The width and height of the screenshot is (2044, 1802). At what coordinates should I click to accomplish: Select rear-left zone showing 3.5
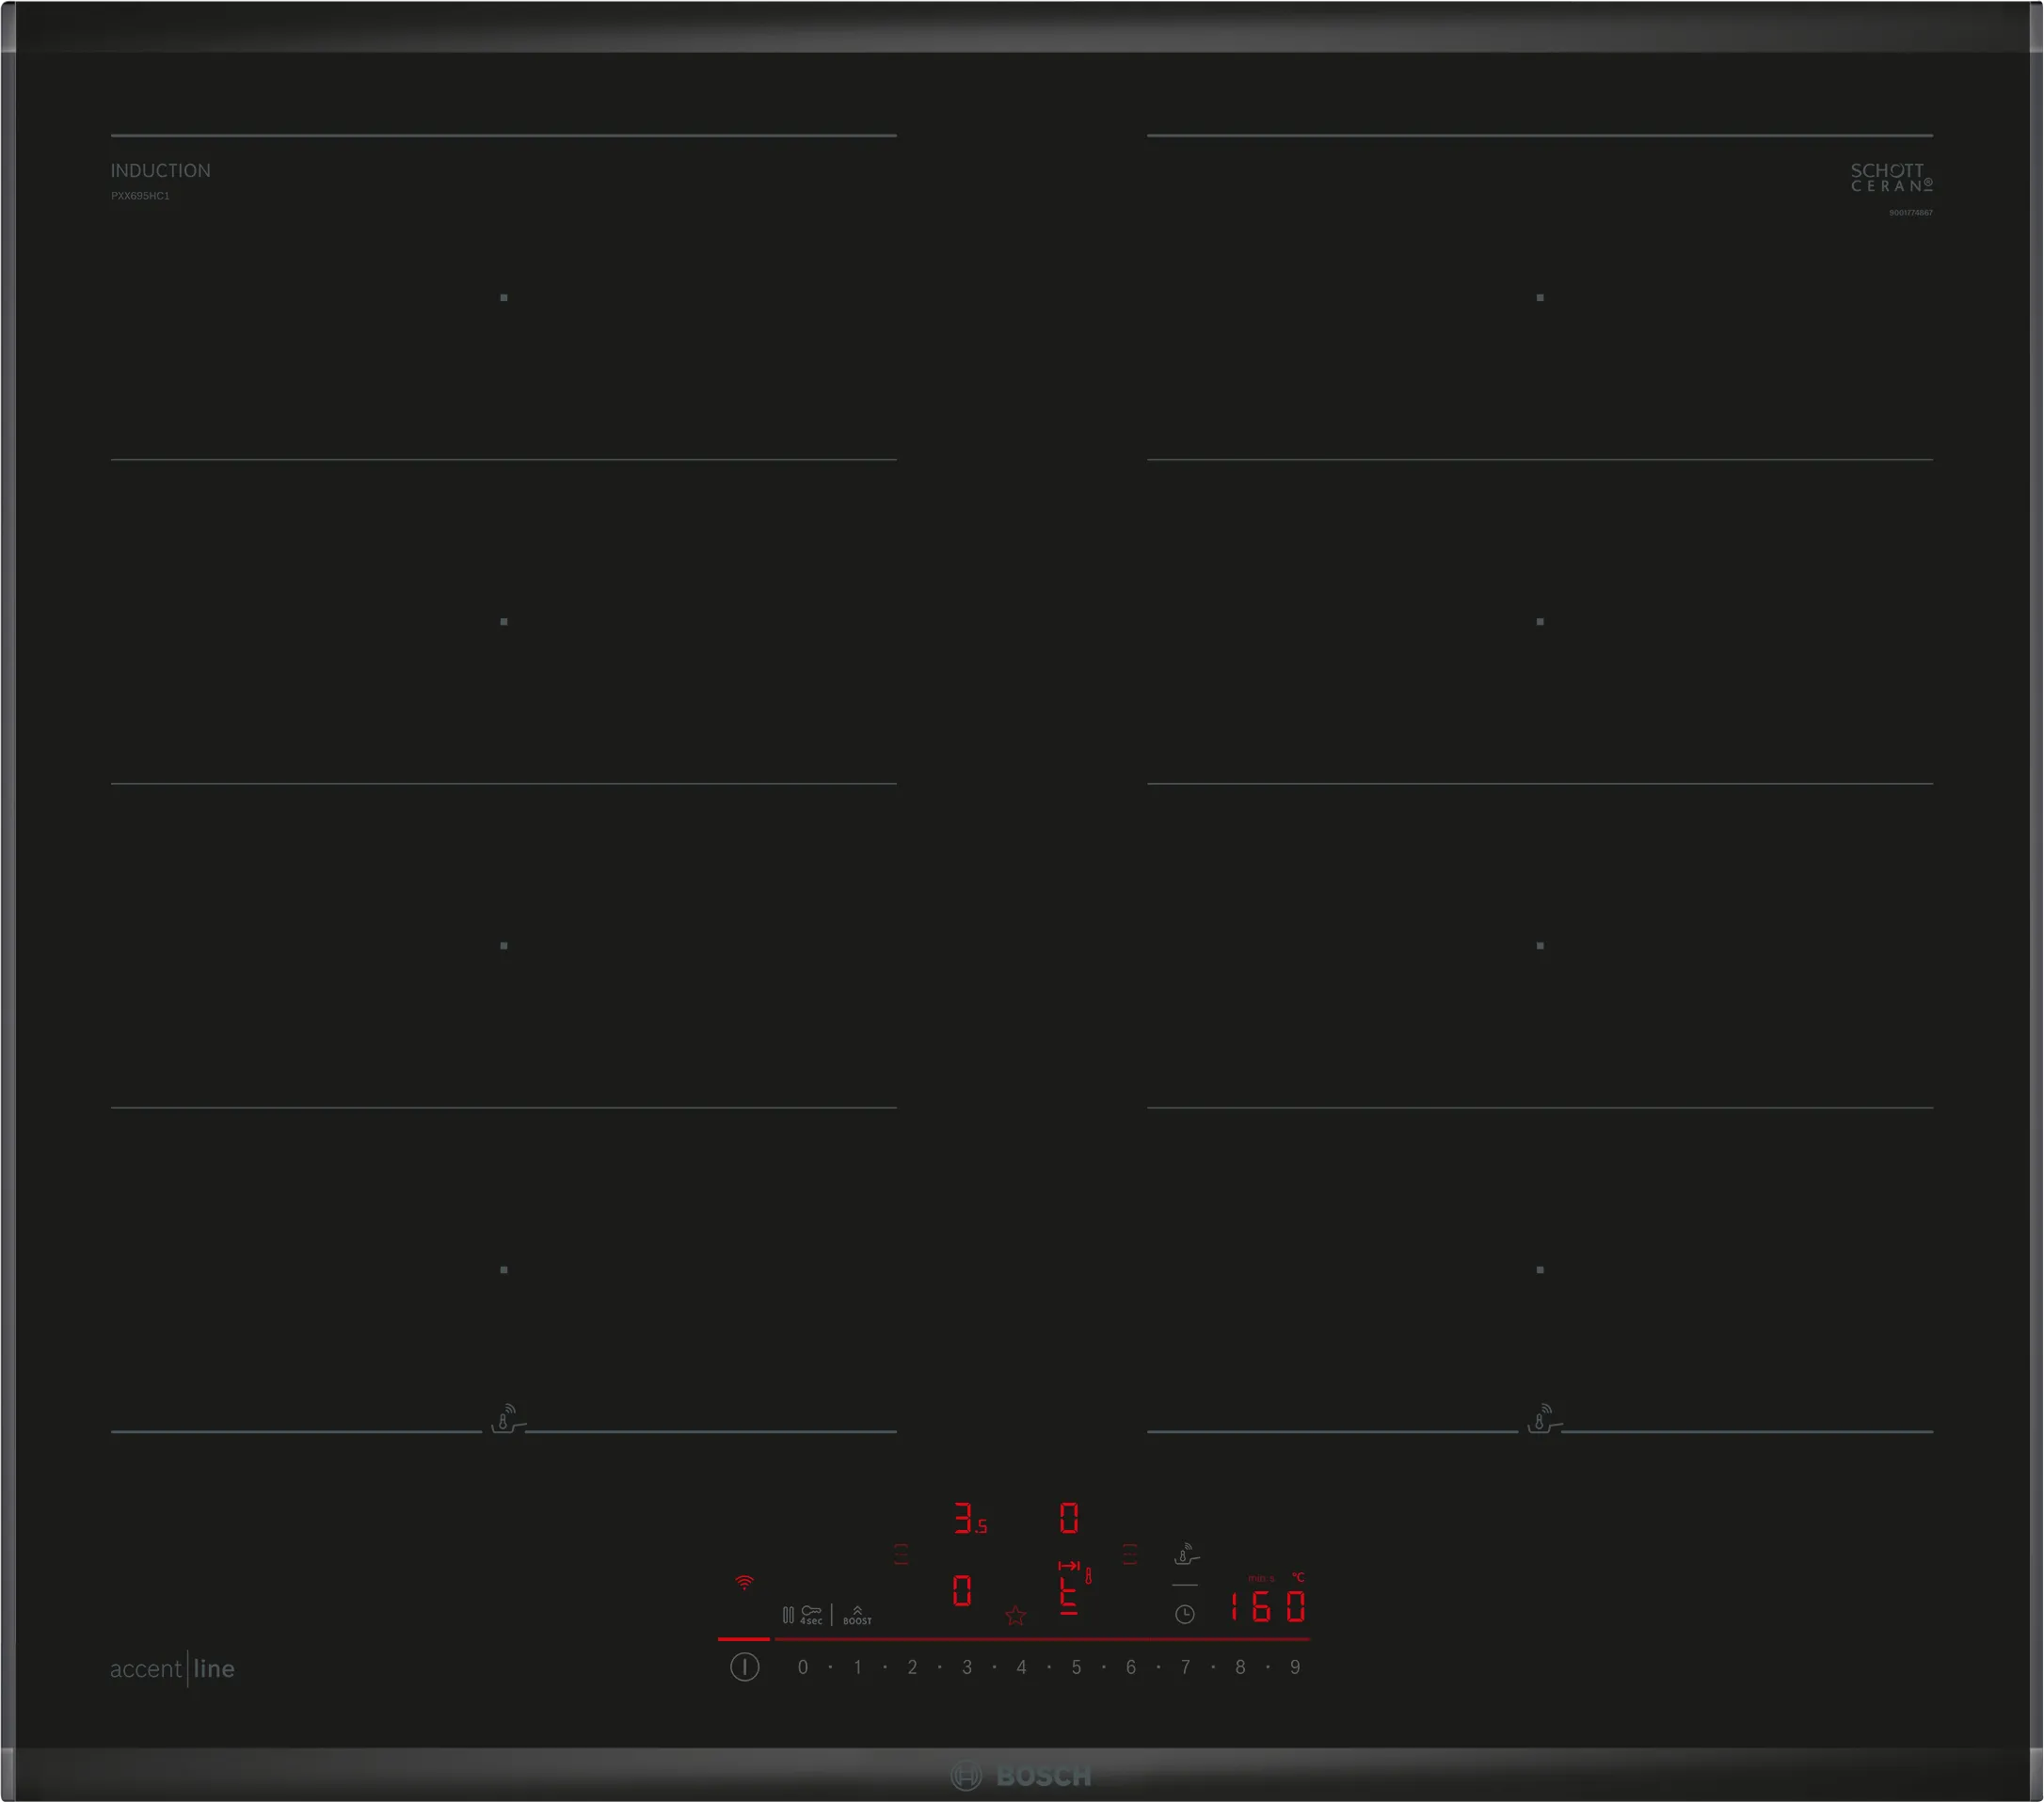(968, 1519)
